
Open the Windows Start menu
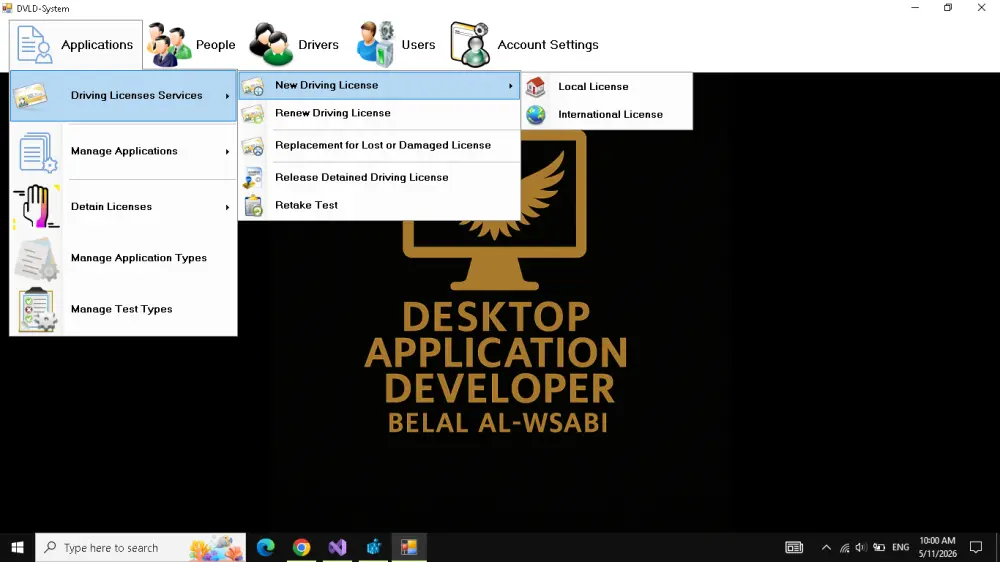pyautogui.click(x=17, y=547)
